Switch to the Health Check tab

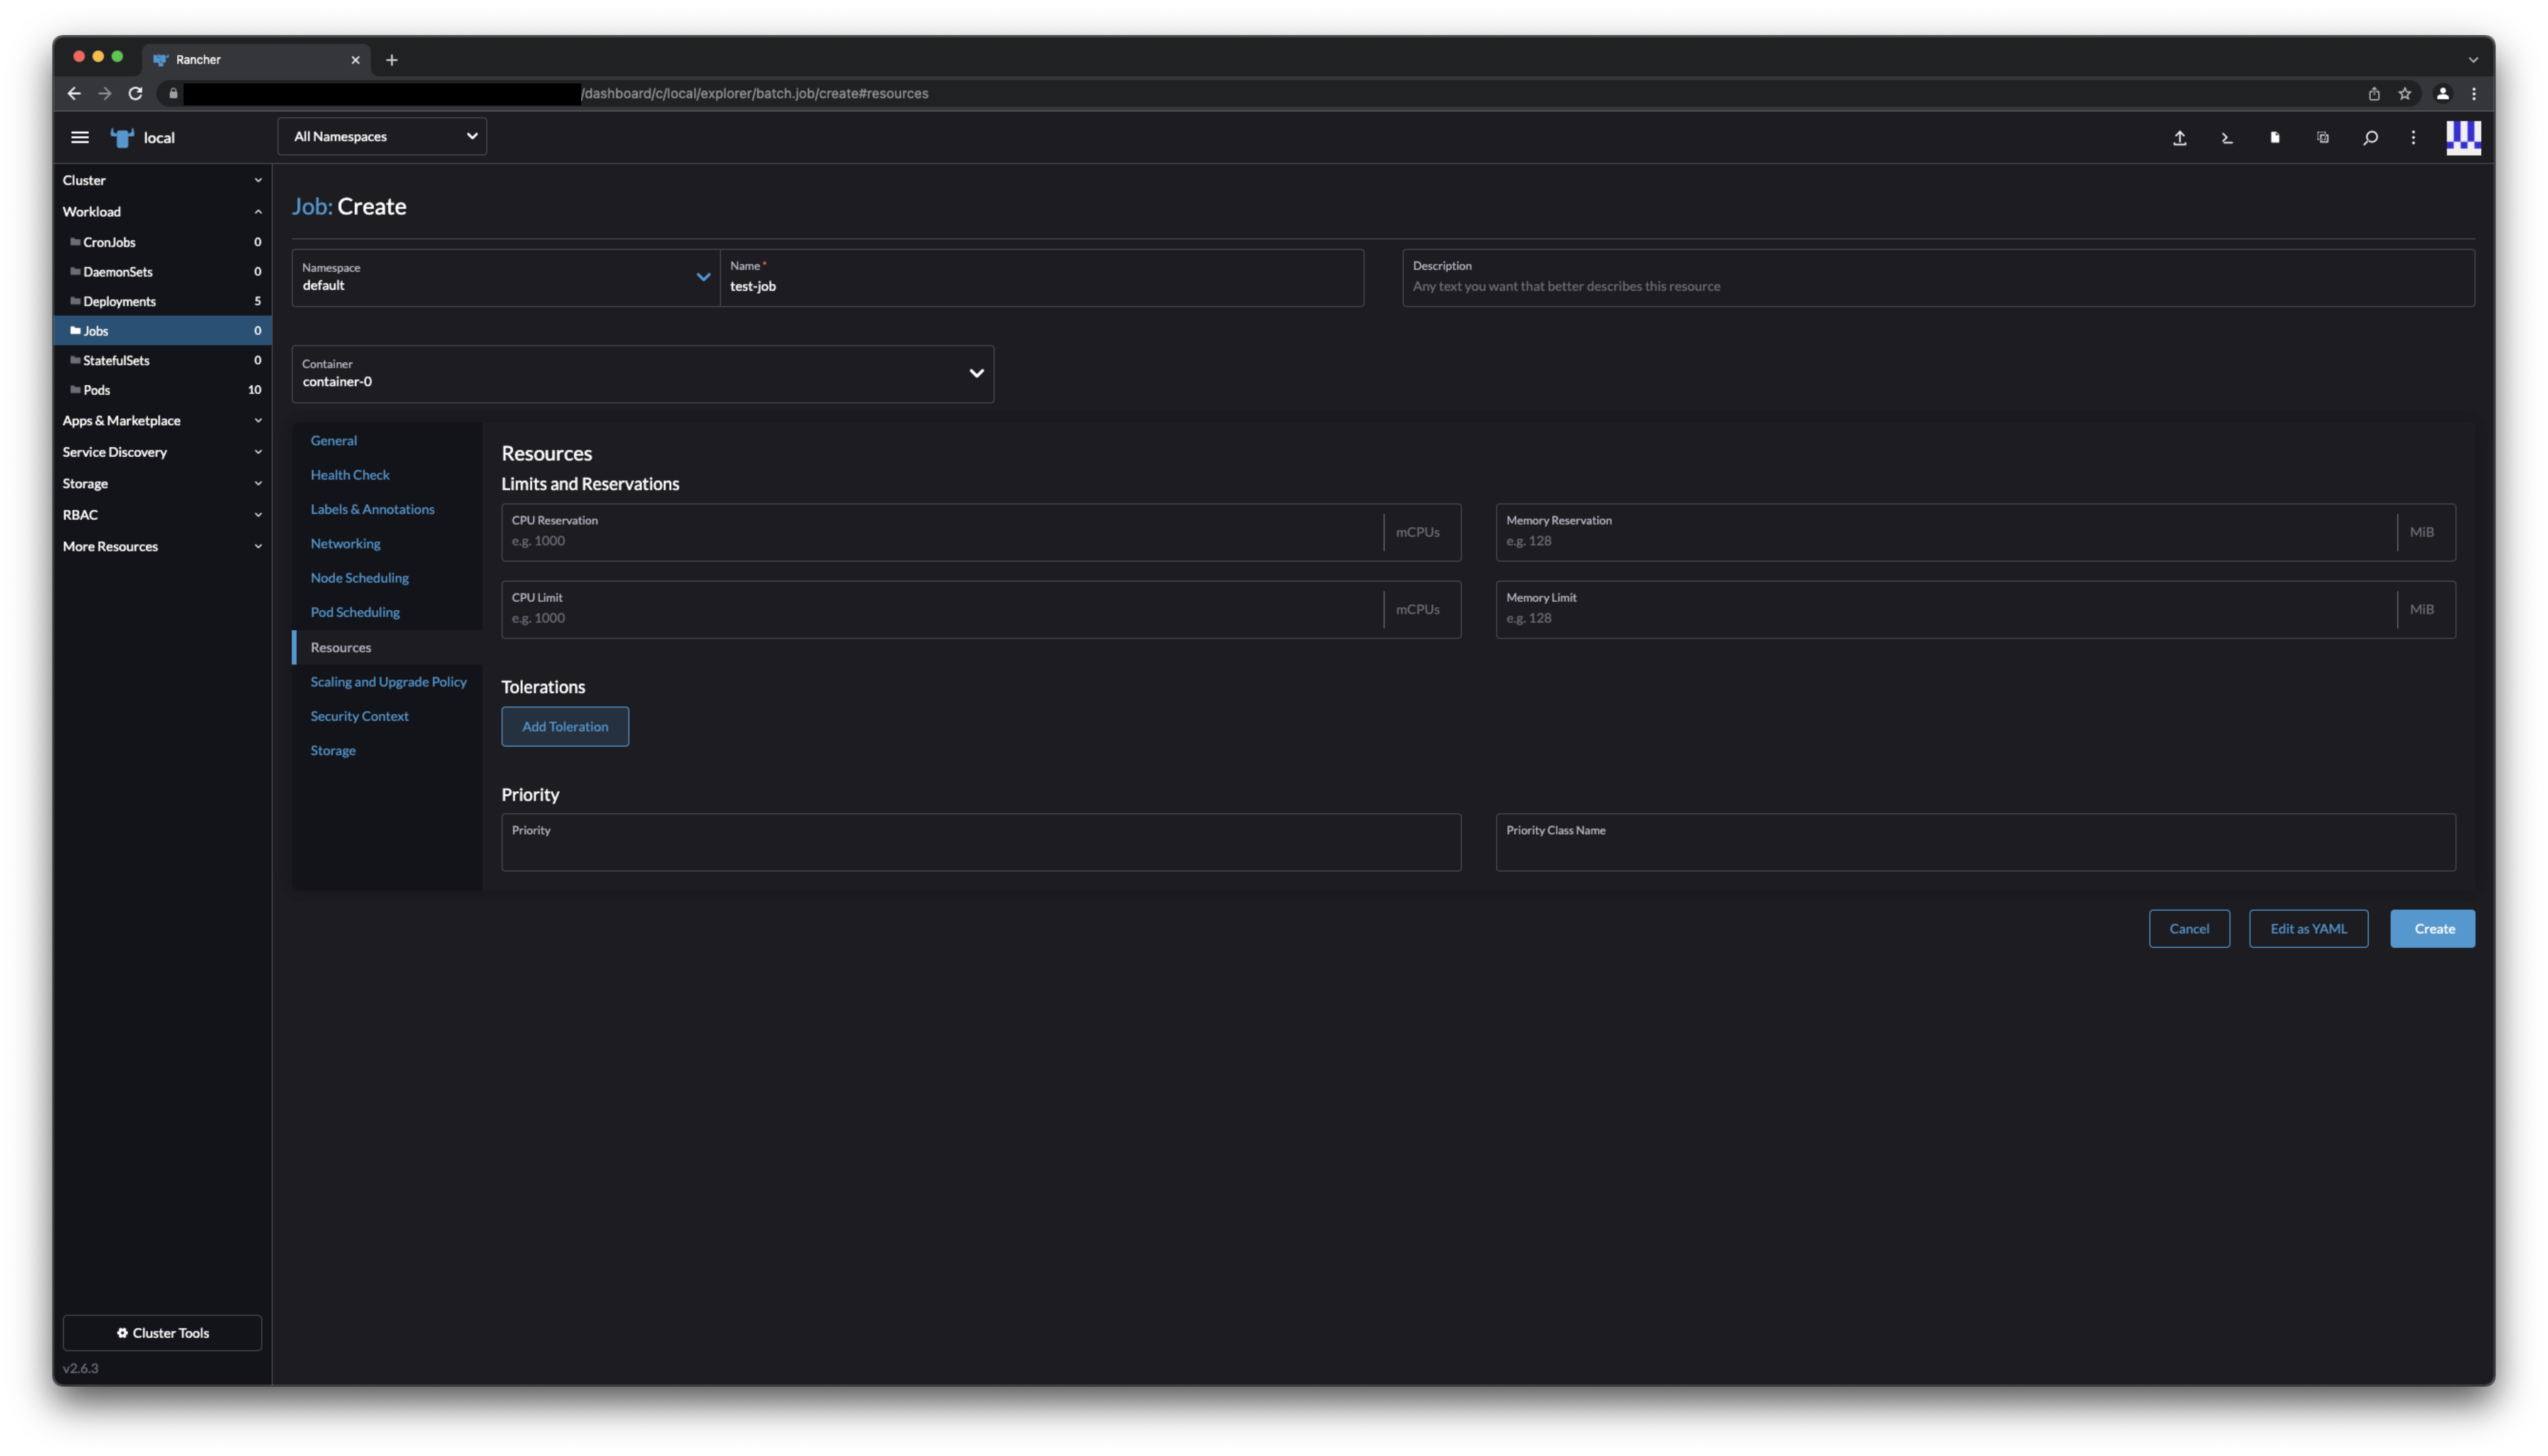click(x=349, y=474)
